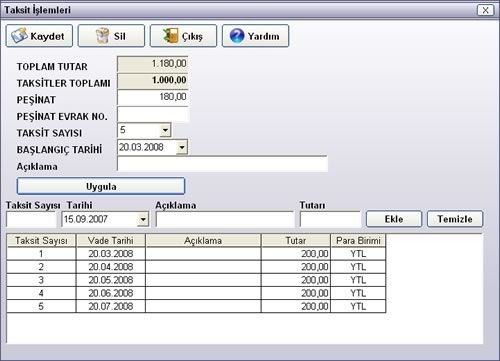
Task: Click the Yardım button's question mark icon
Action: (x=237, y=36)
